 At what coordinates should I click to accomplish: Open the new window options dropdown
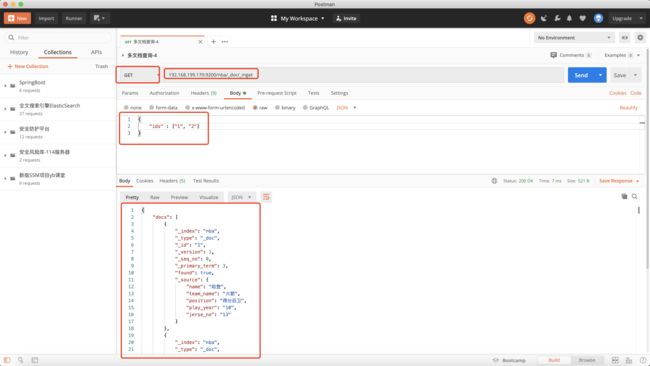(x=99, y=18)
